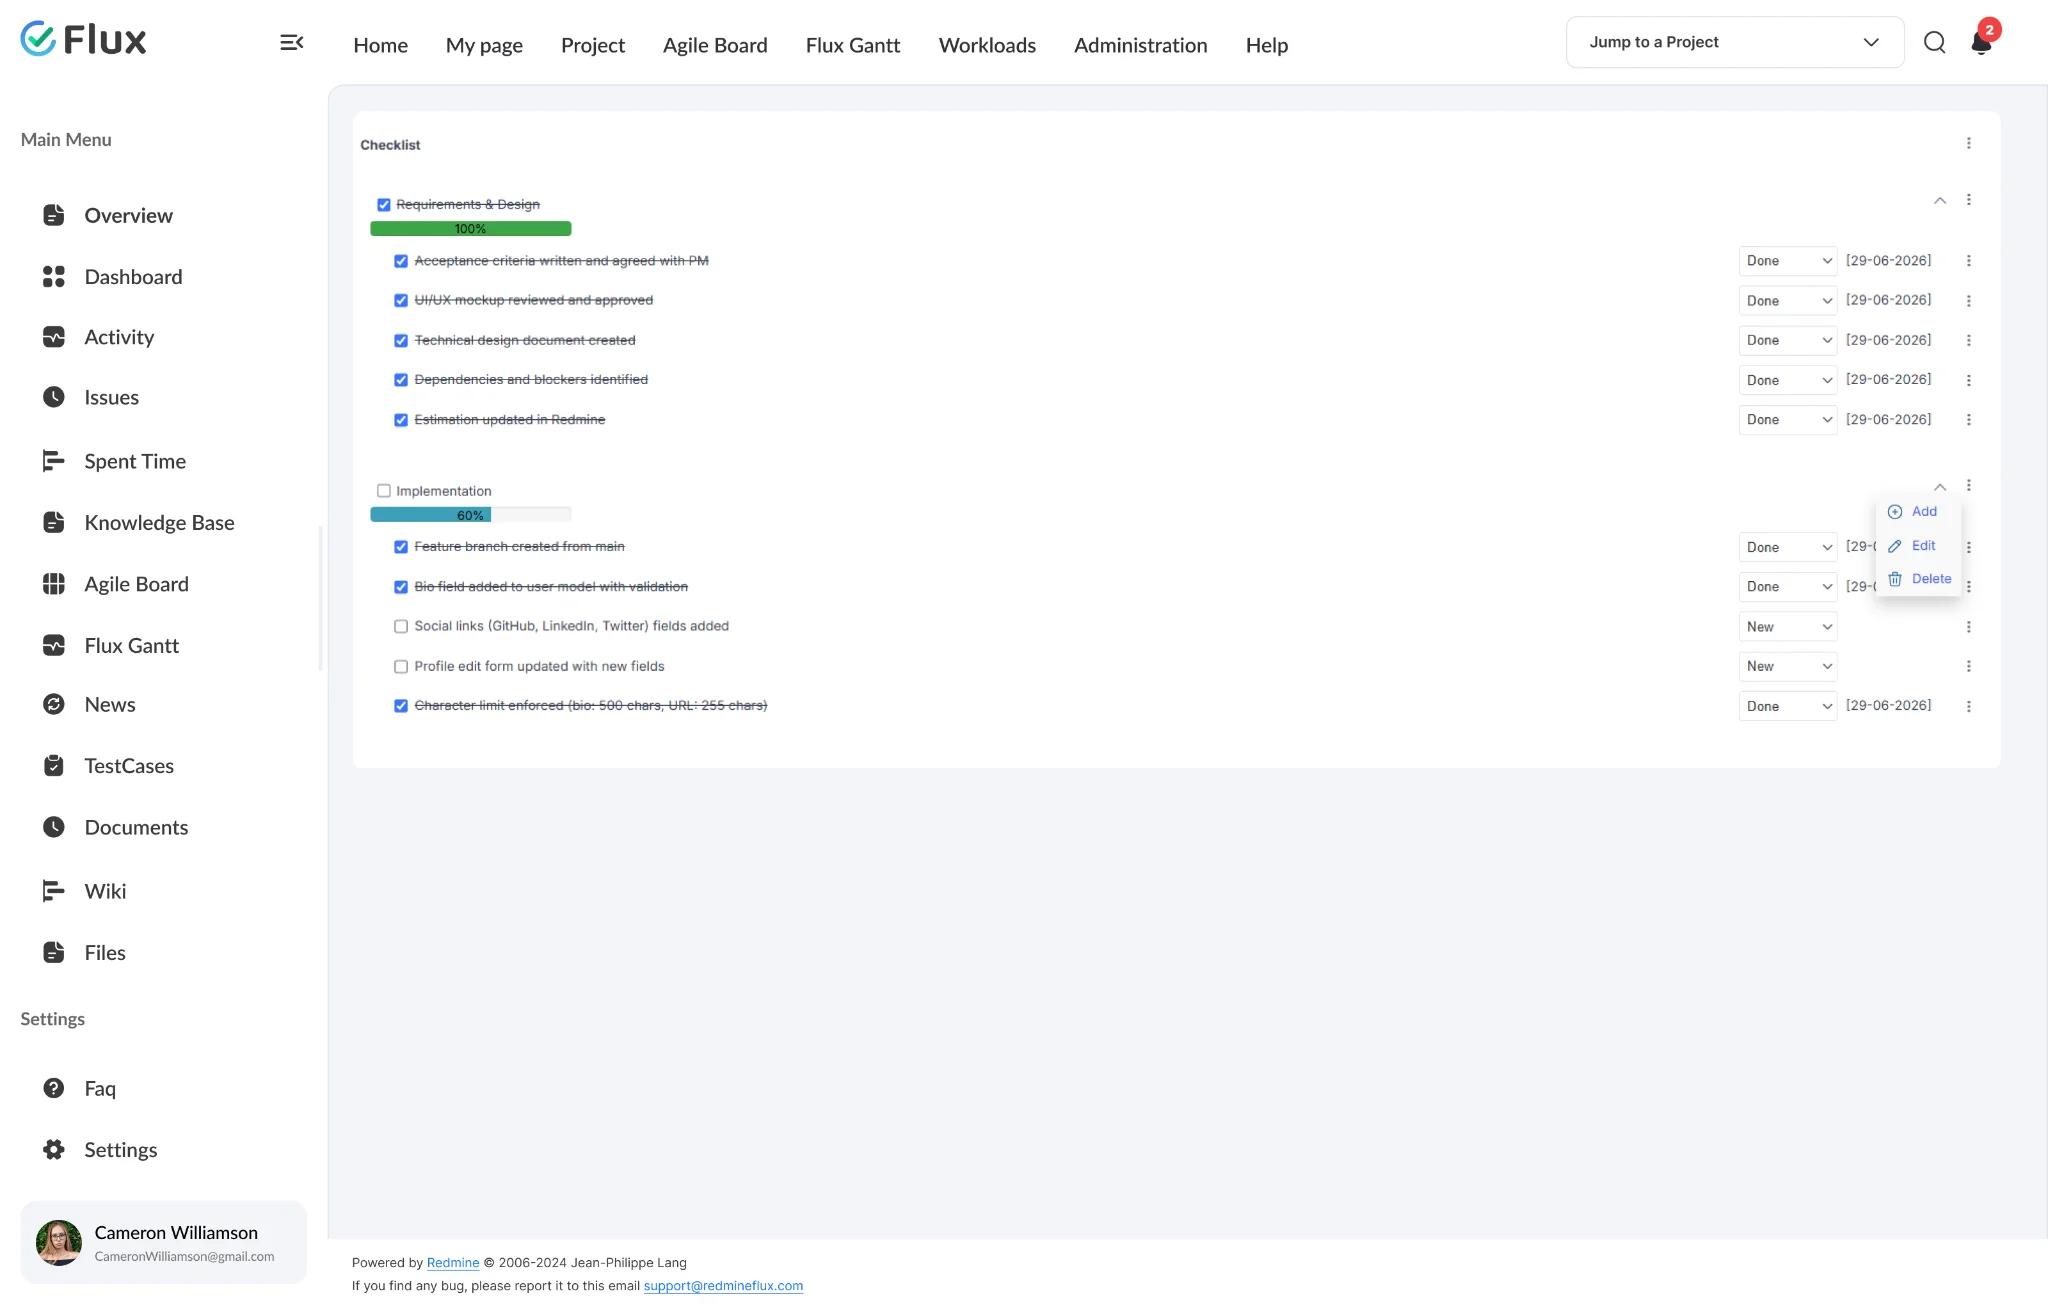Viewport: 2048px width, 1309px height.
Task: Click the Issues clock icon in the sidebar
Action: click(x=54, y=397)
